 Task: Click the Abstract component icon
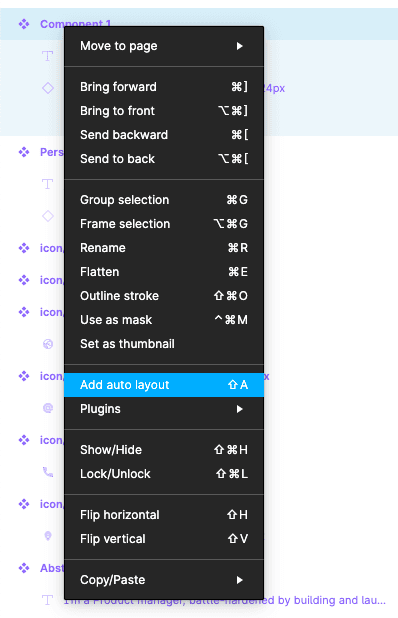pos(24,568)
